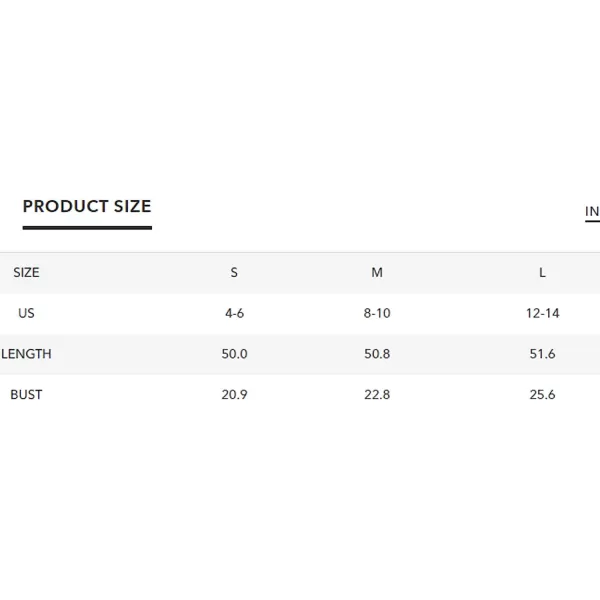Click the underline beneath the IN tab

[x=592, y=221]
